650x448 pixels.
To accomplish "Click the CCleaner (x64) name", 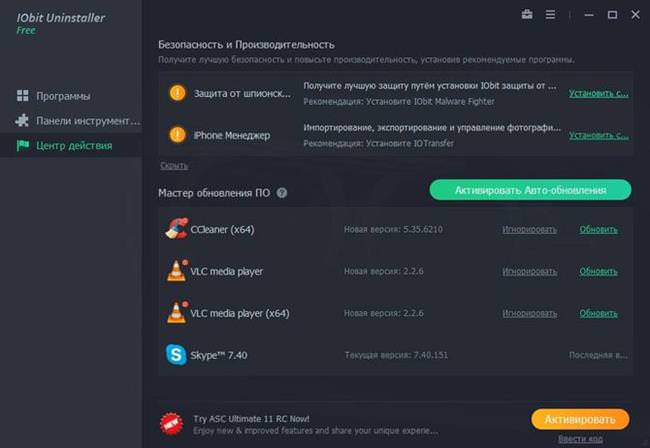I will [x=222, y=229].
